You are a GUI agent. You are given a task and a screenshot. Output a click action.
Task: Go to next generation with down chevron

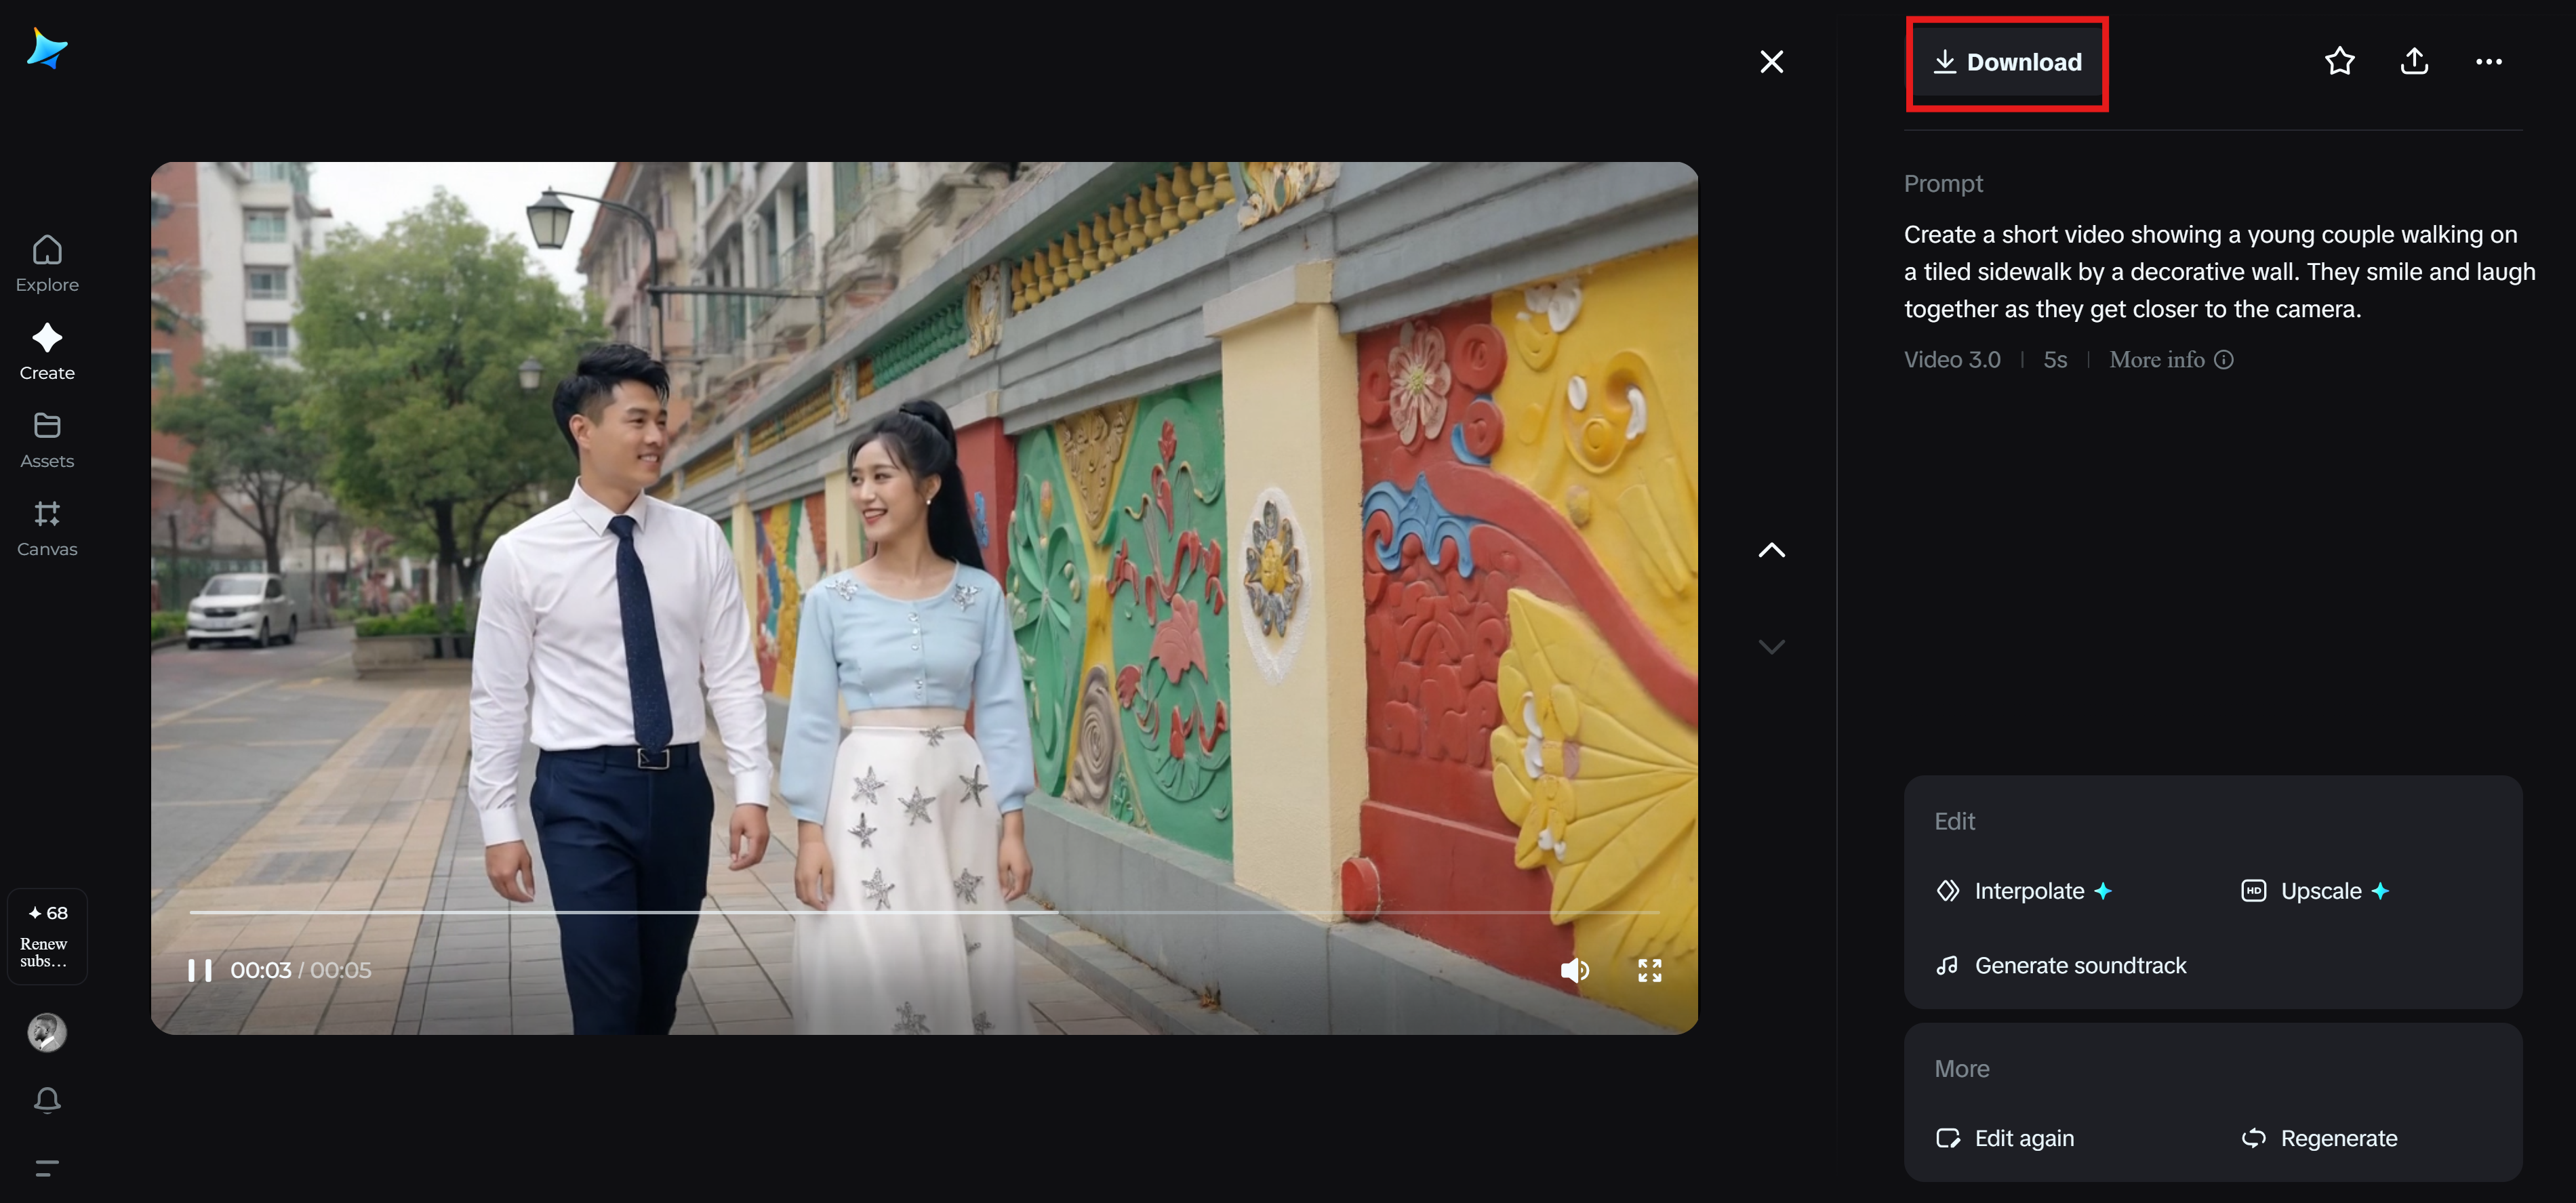(x=1772, y=646)
